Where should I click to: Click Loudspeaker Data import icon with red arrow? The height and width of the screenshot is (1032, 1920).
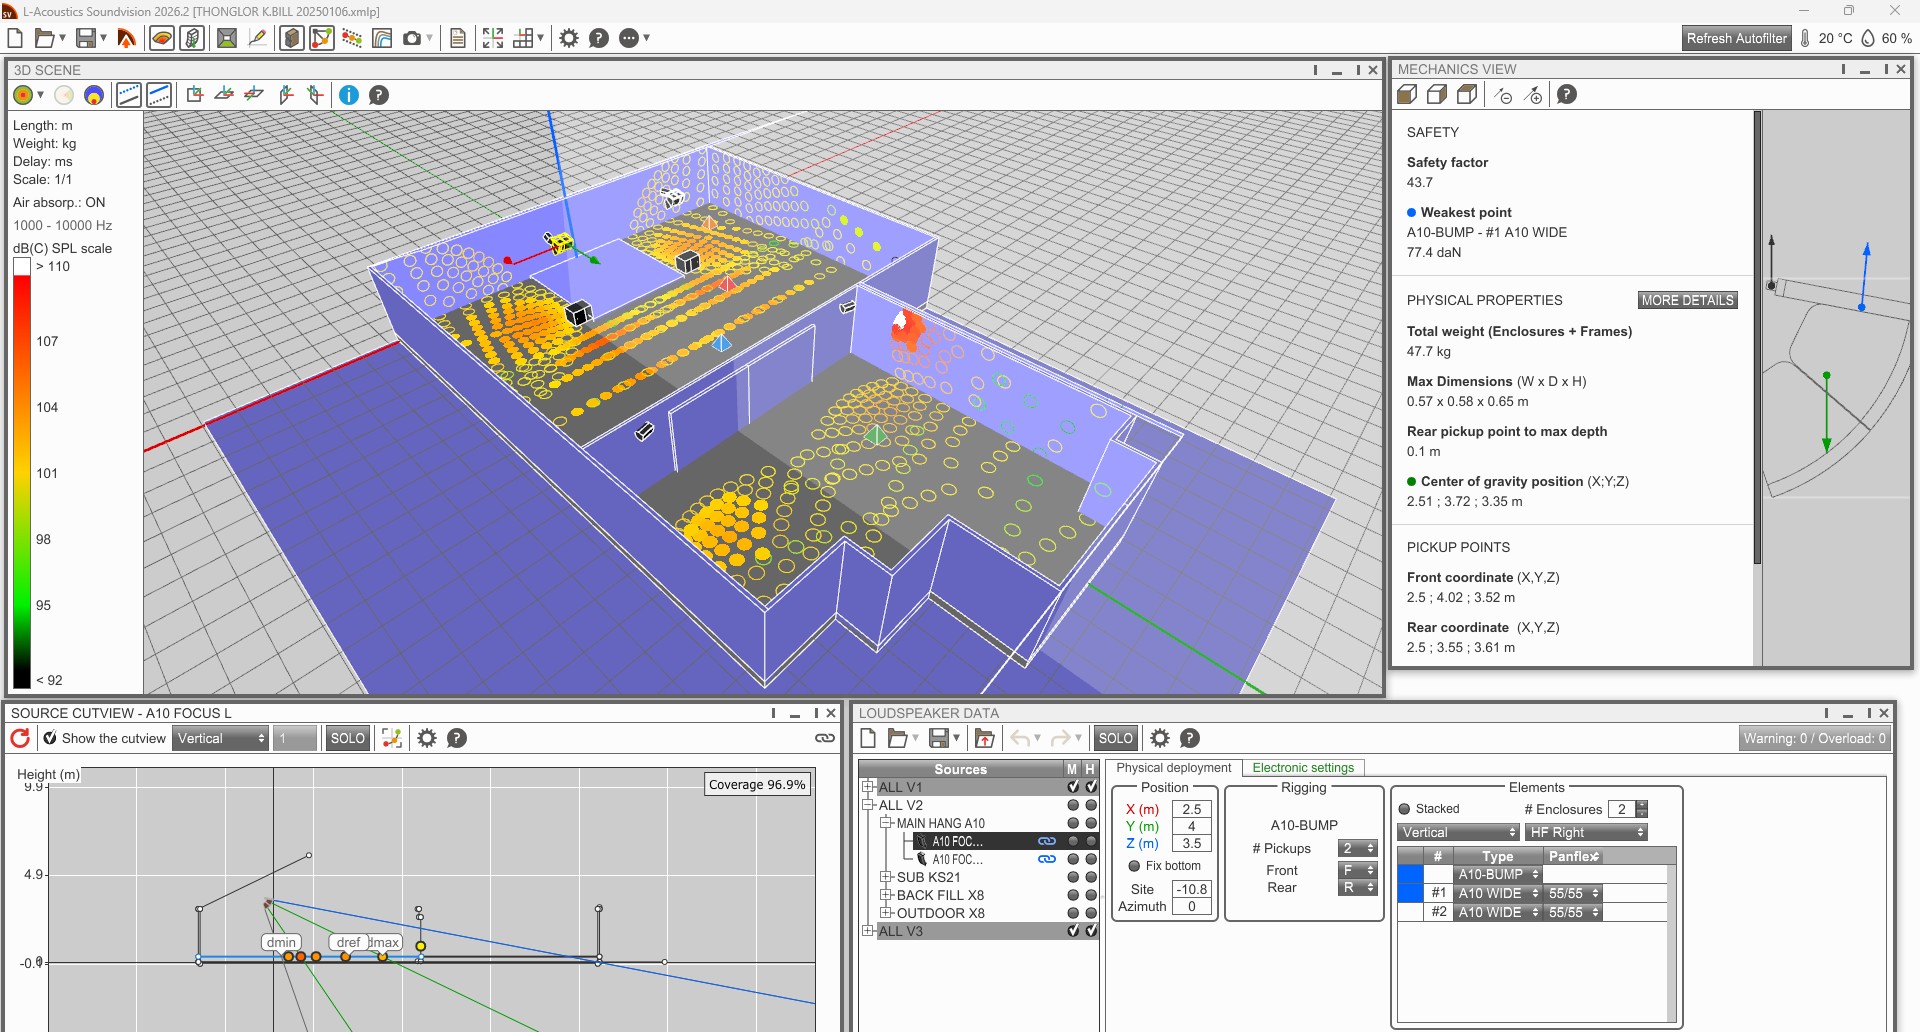985,738
